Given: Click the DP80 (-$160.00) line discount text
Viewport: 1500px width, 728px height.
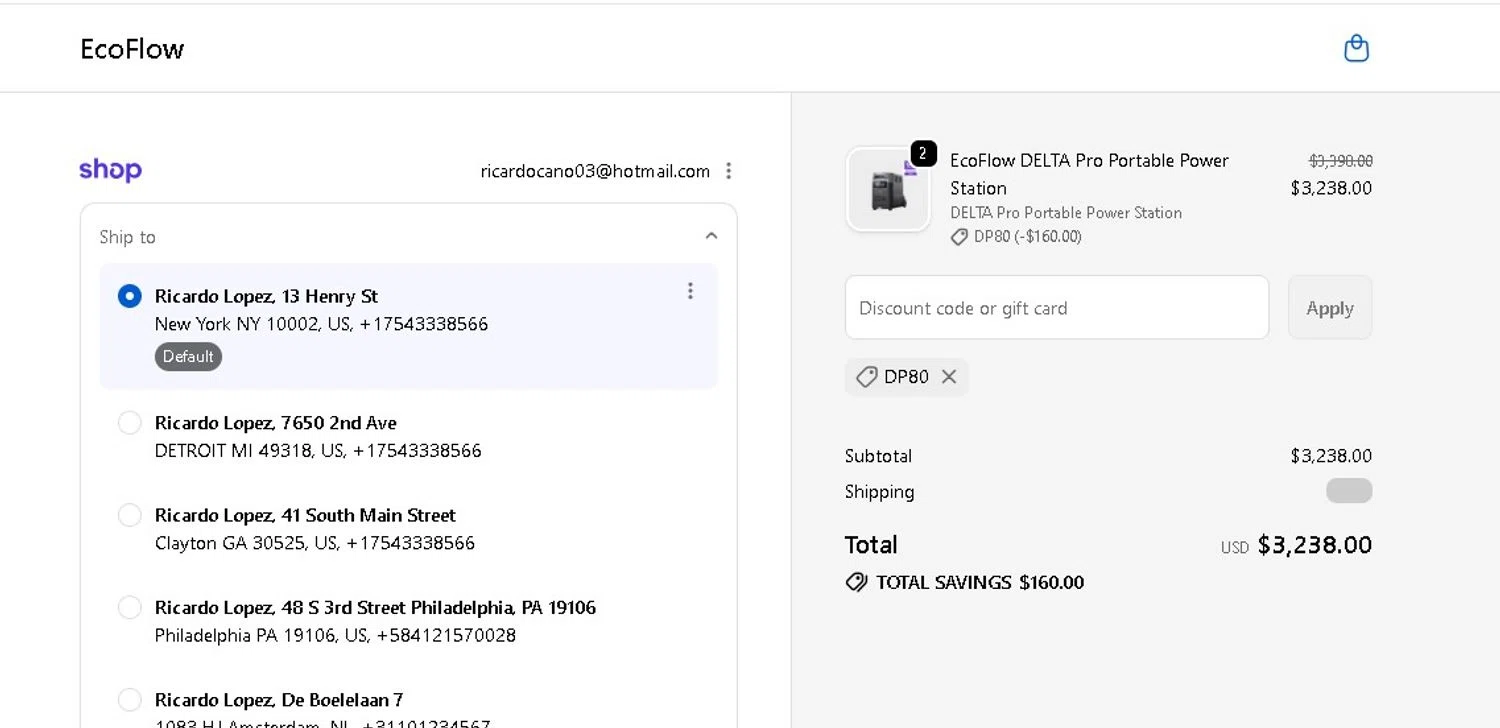Looking at the screenshot, I should (x=1027, y=237).
